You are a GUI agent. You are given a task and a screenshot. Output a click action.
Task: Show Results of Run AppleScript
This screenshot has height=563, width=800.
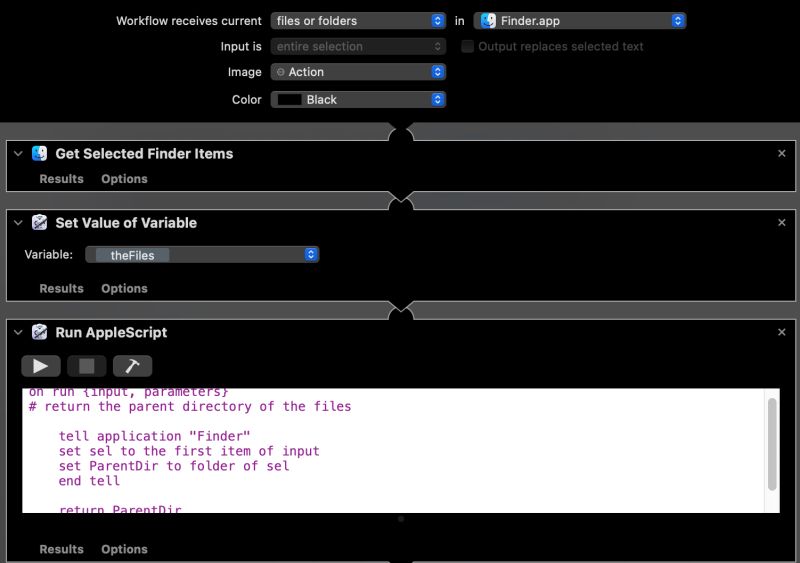pyautogui.click(x=61, y=549)
